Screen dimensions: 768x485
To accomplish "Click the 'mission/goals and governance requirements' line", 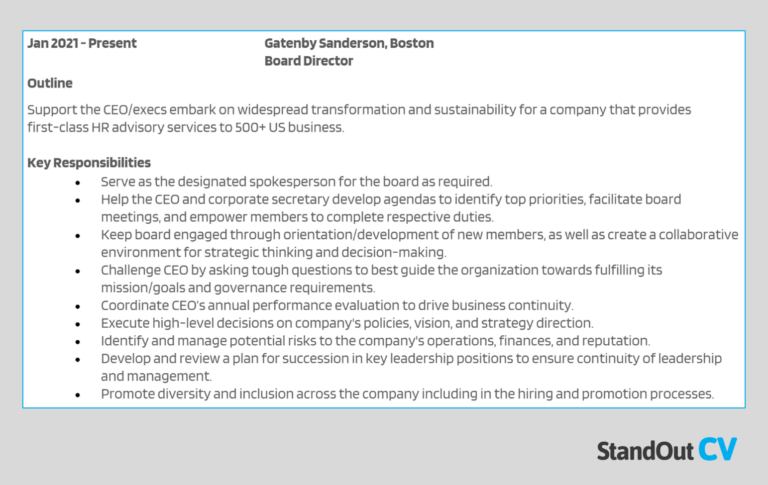I will pos(238,288).
